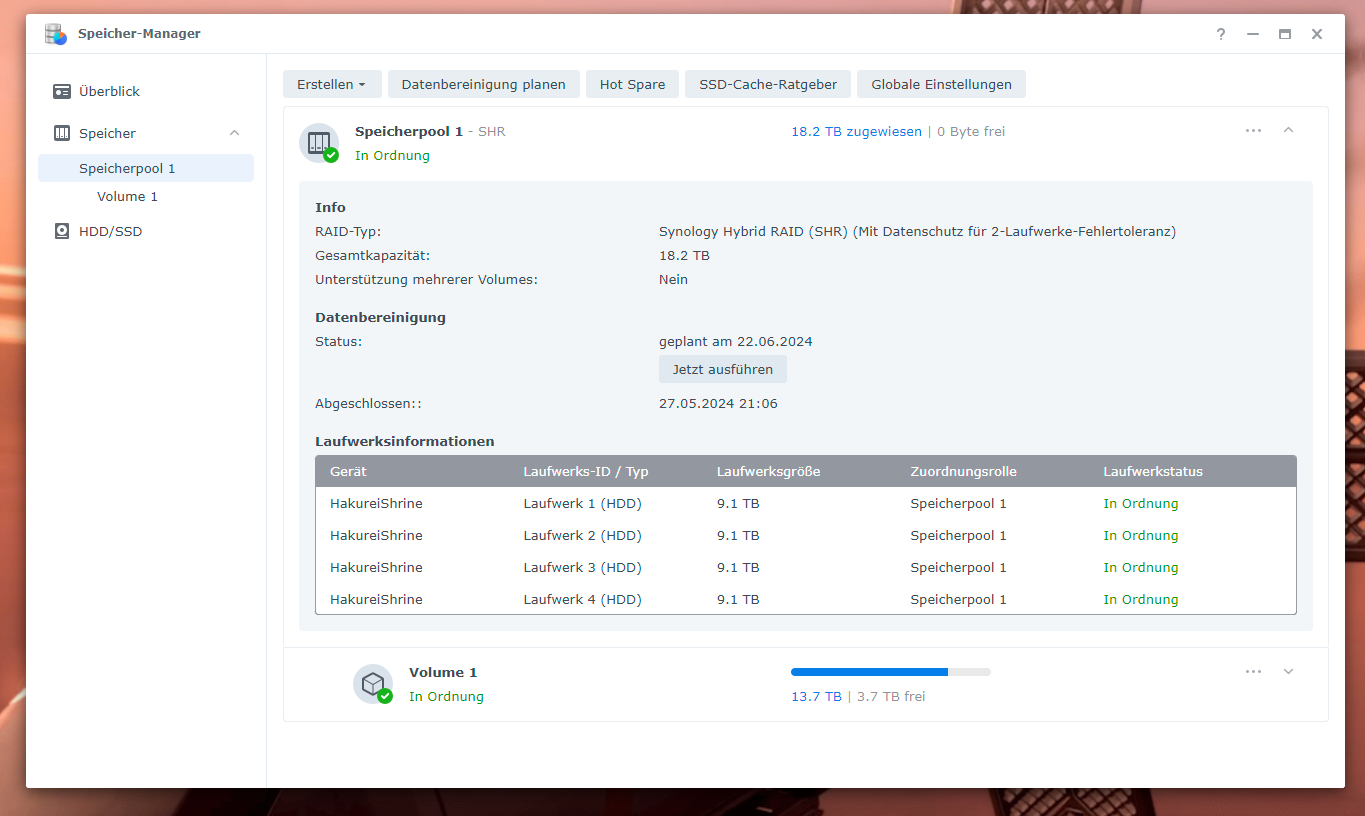The image size is (1365, 816).
Task: Click the Volume 1 cube icon
Action: click(373, 684)
